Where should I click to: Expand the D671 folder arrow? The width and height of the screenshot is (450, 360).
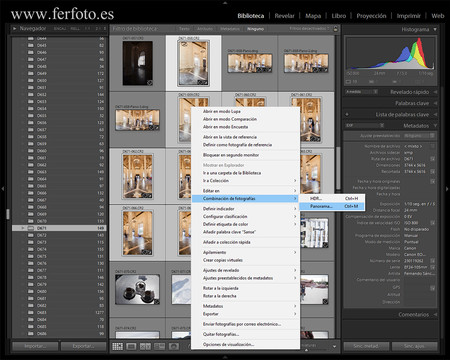[x=23, y=228]
